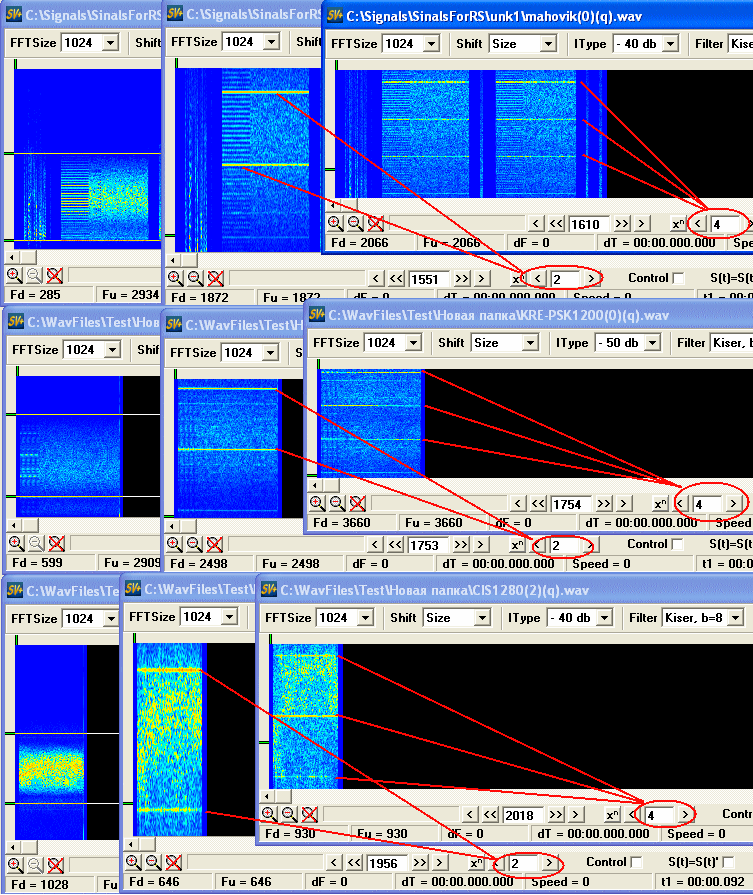Activate KRE-PSK1200(0)(q).wav window title bar
The width and height of the screenshot is (753, 895).
[x=520, y=315]
